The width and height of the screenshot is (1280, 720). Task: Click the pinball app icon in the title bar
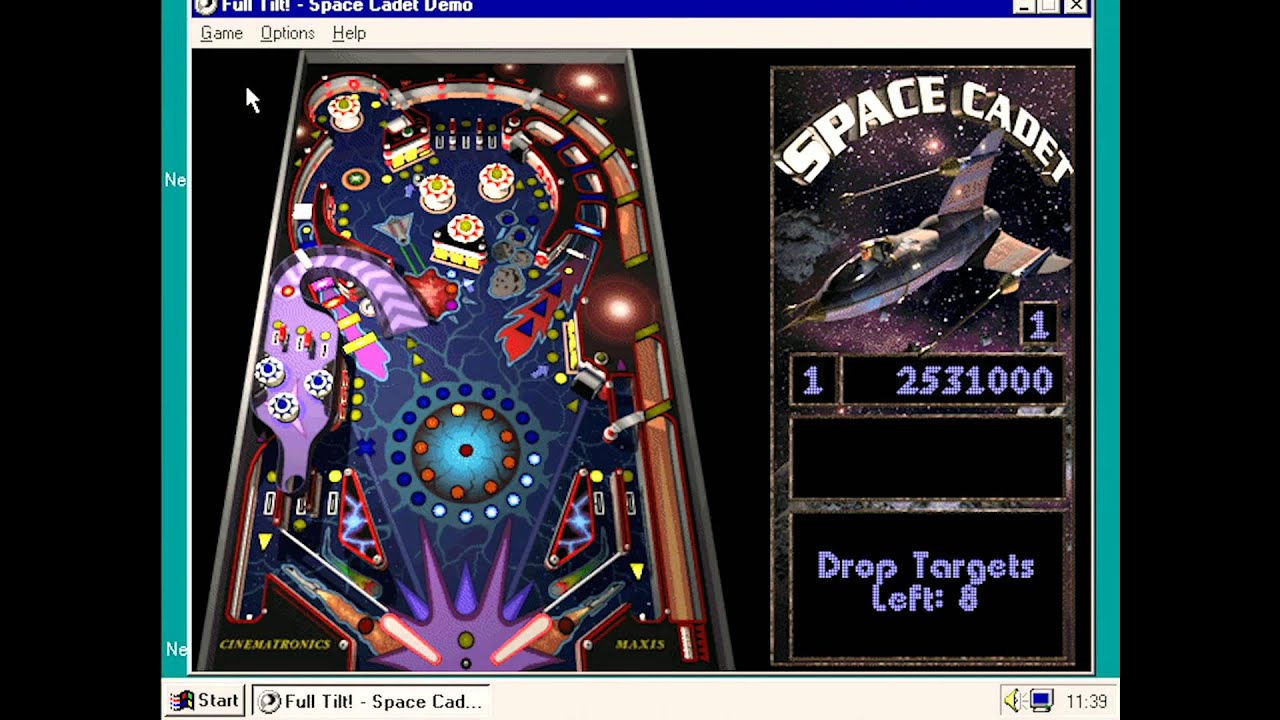click(x=205, y=6)
